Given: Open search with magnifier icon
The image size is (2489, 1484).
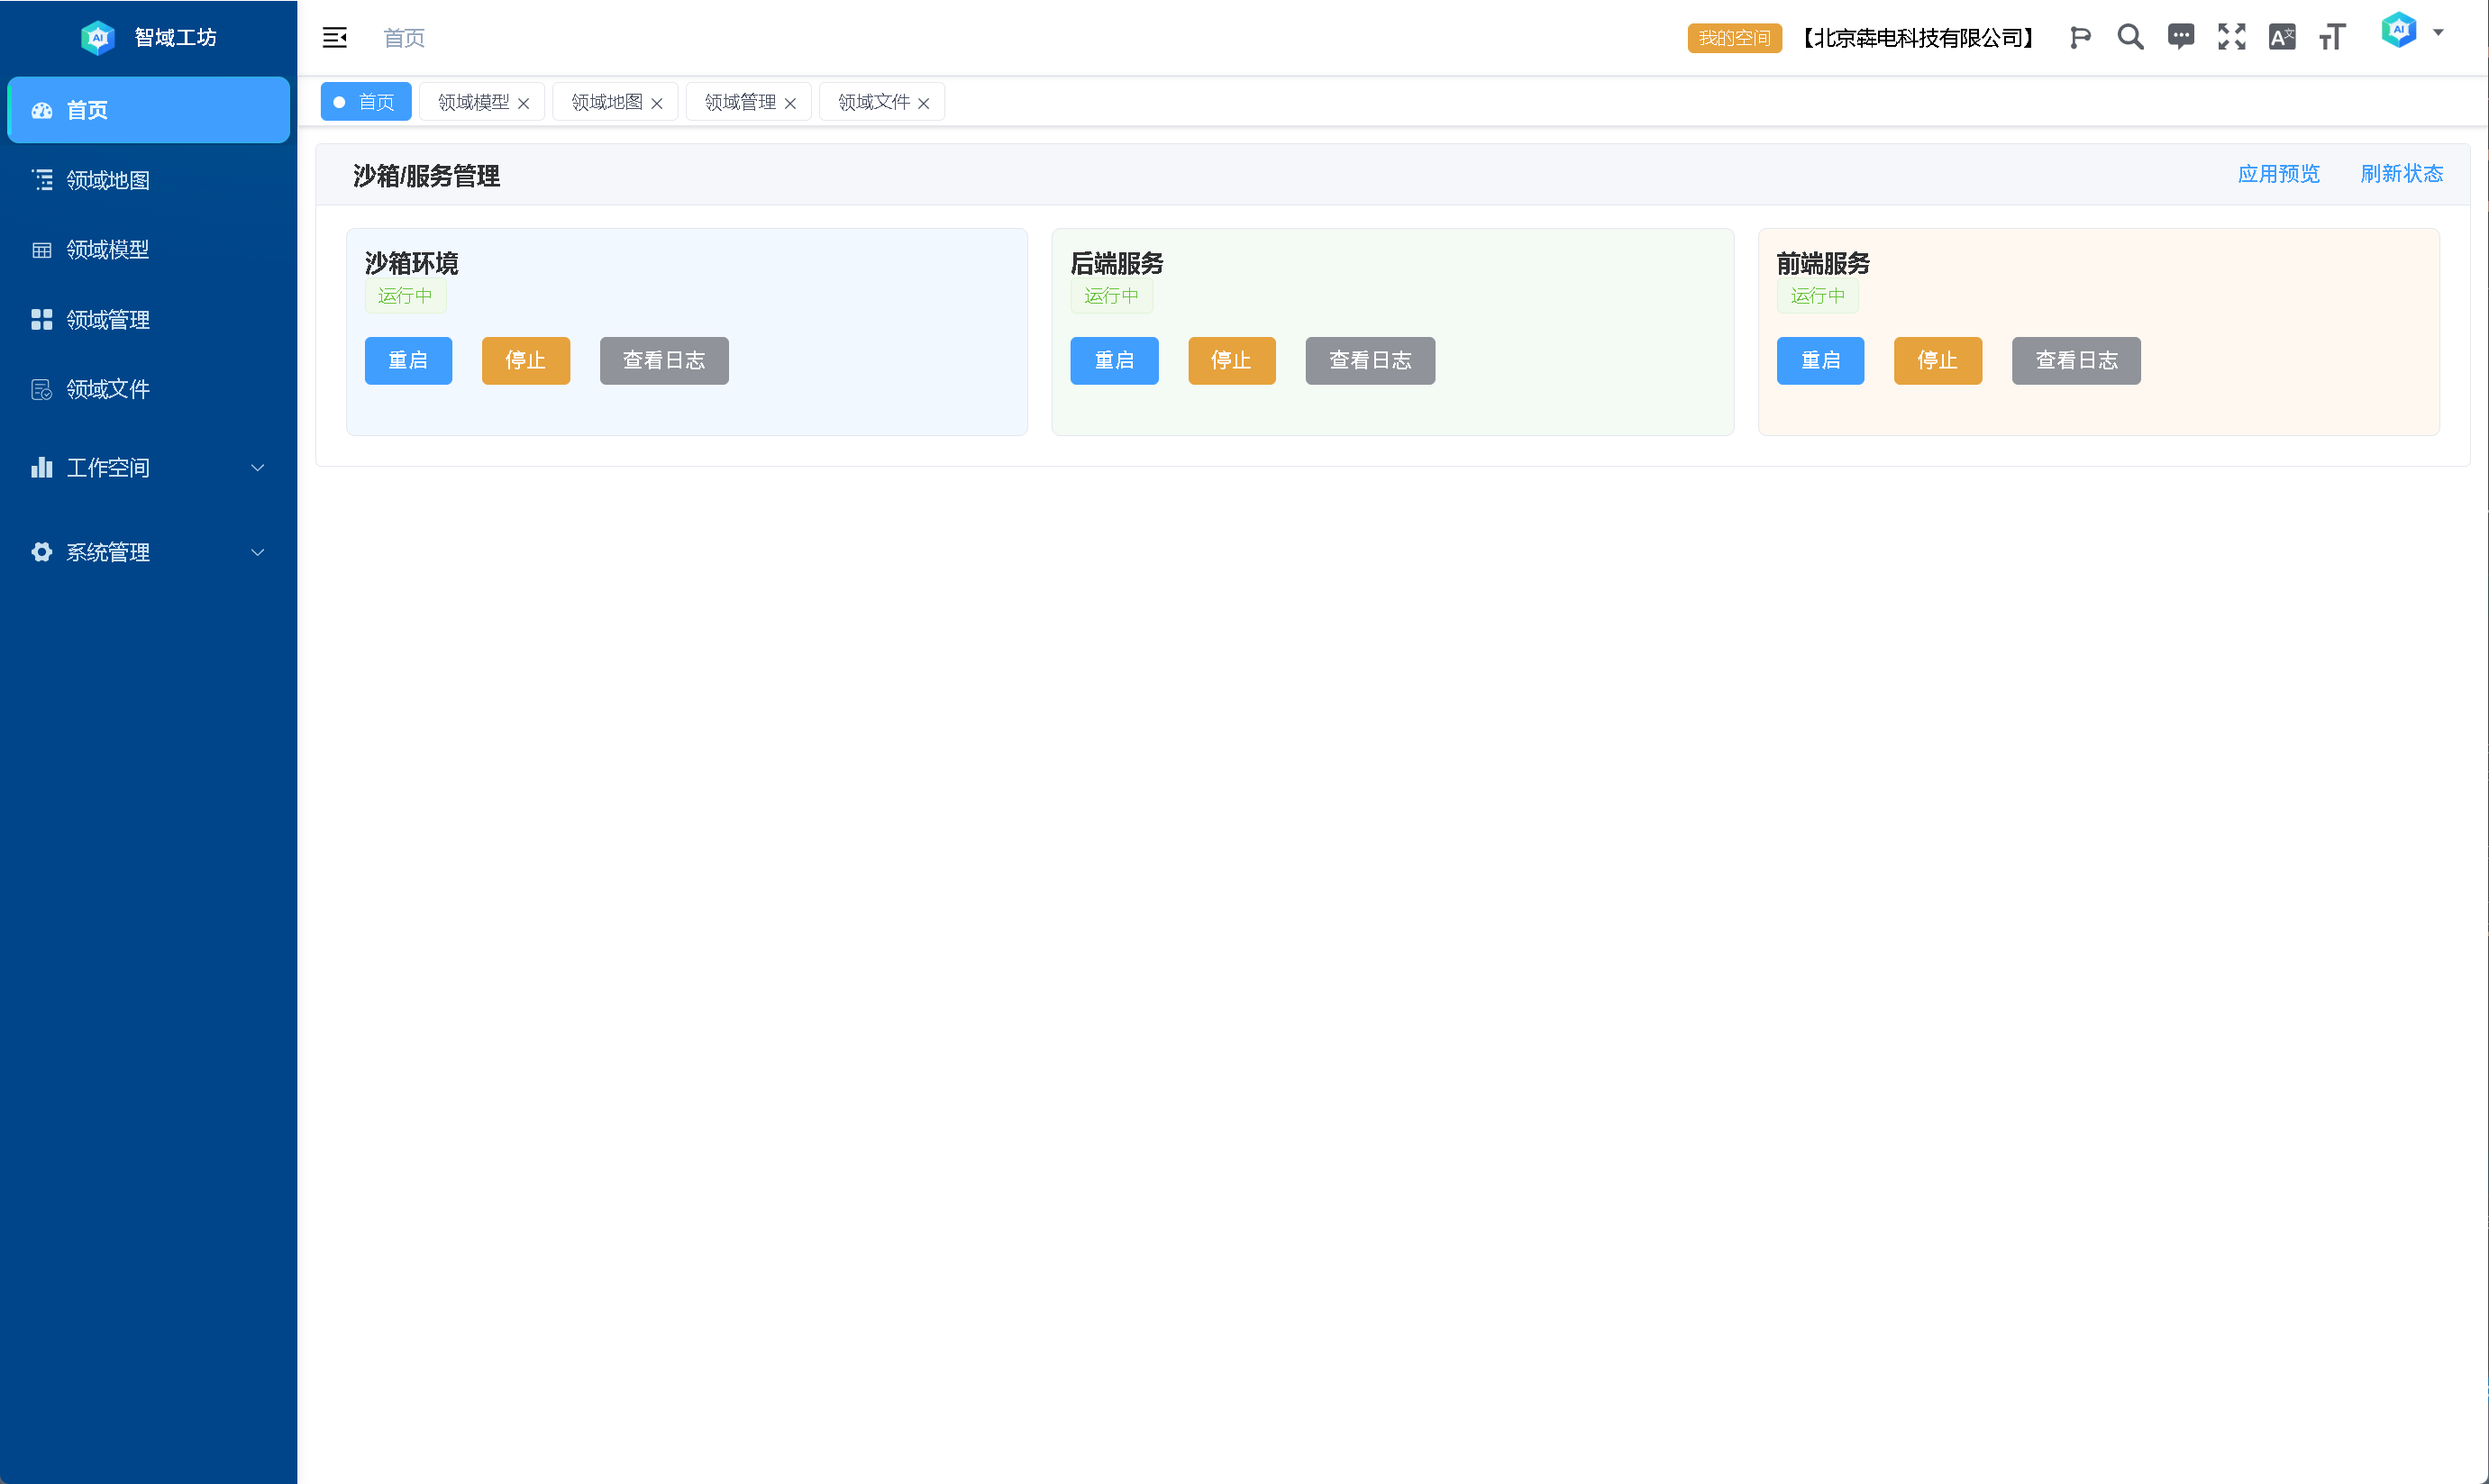Looking at the screenshot, I should [2130, 38].
